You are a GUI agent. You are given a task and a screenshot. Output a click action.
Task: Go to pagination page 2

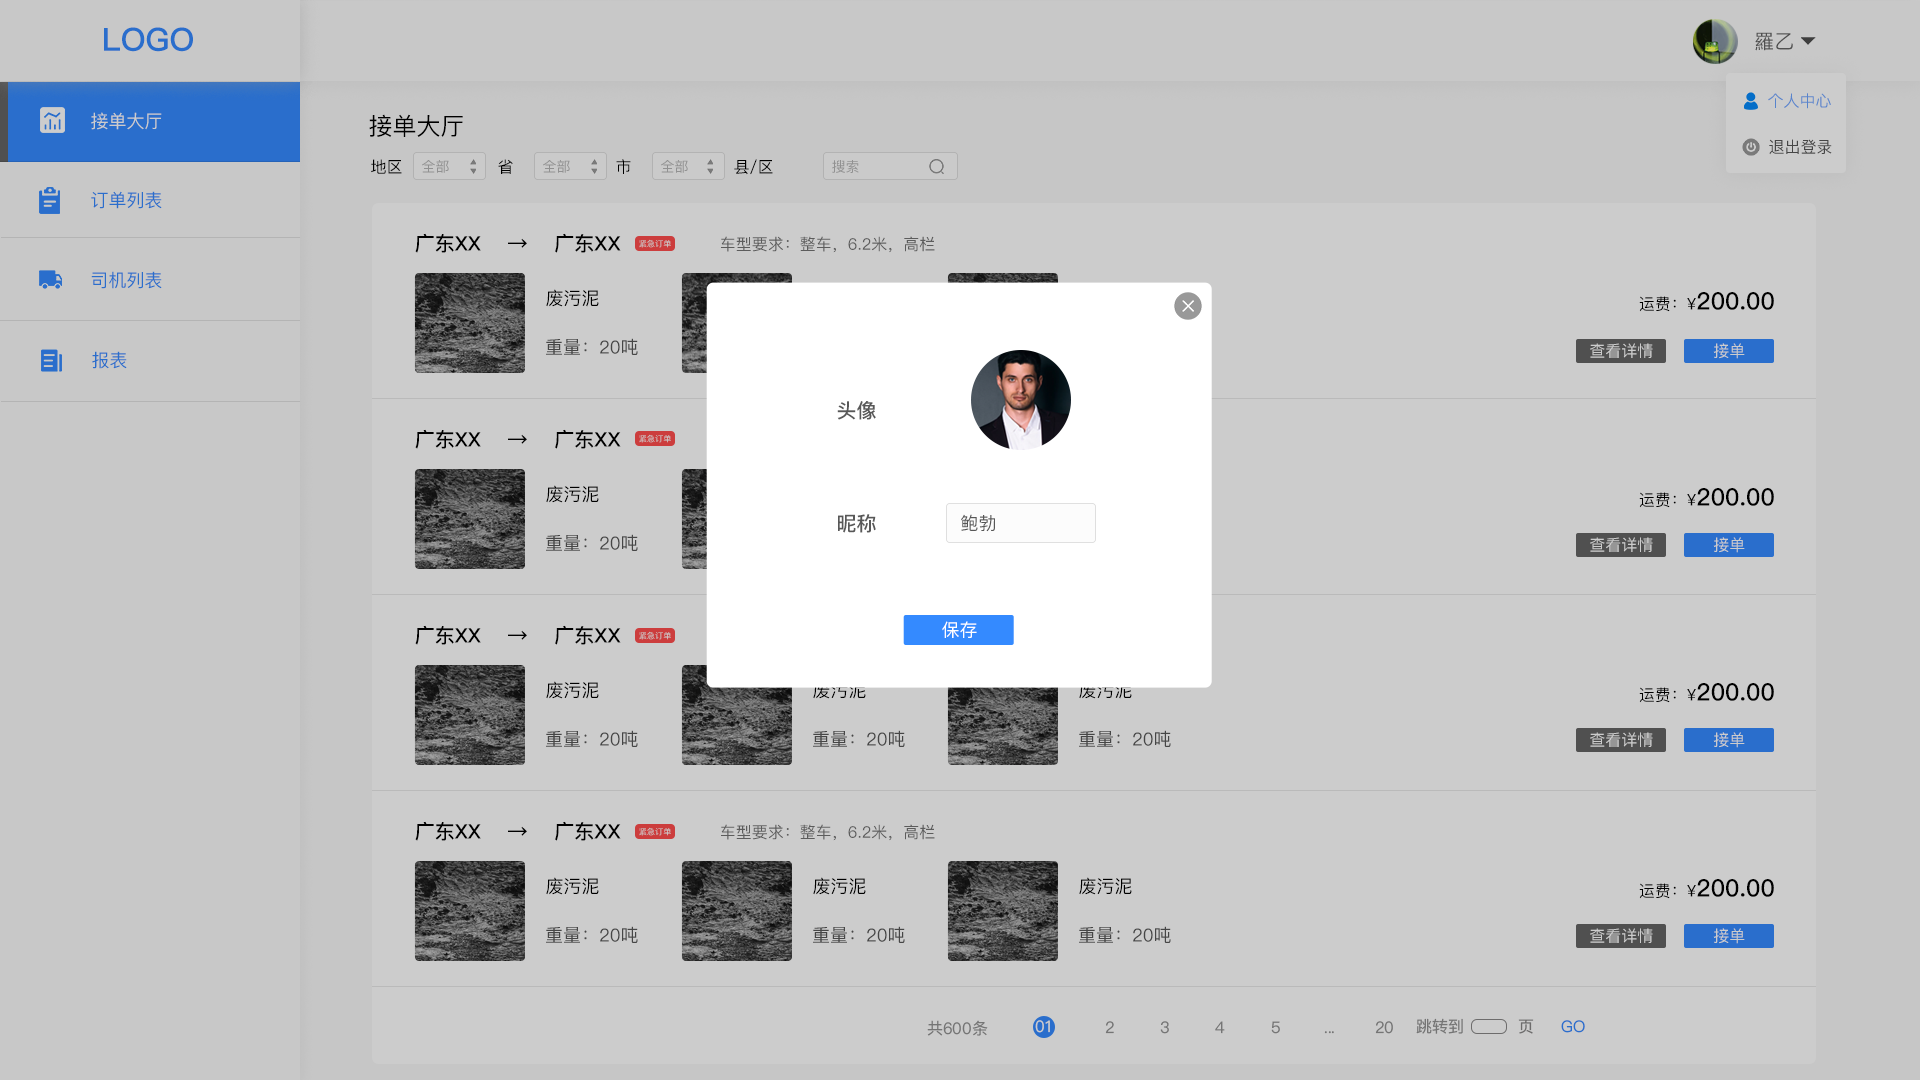pos(1109,1027)
